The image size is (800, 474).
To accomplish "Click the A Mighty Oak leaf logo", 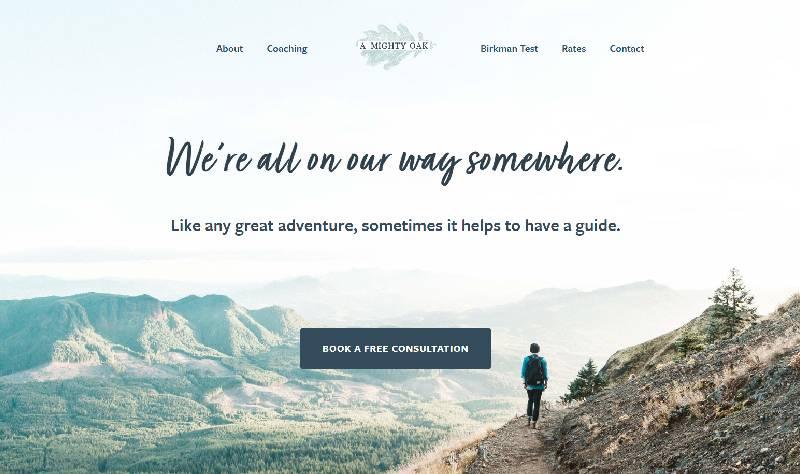I will click(x=394, y=46).
